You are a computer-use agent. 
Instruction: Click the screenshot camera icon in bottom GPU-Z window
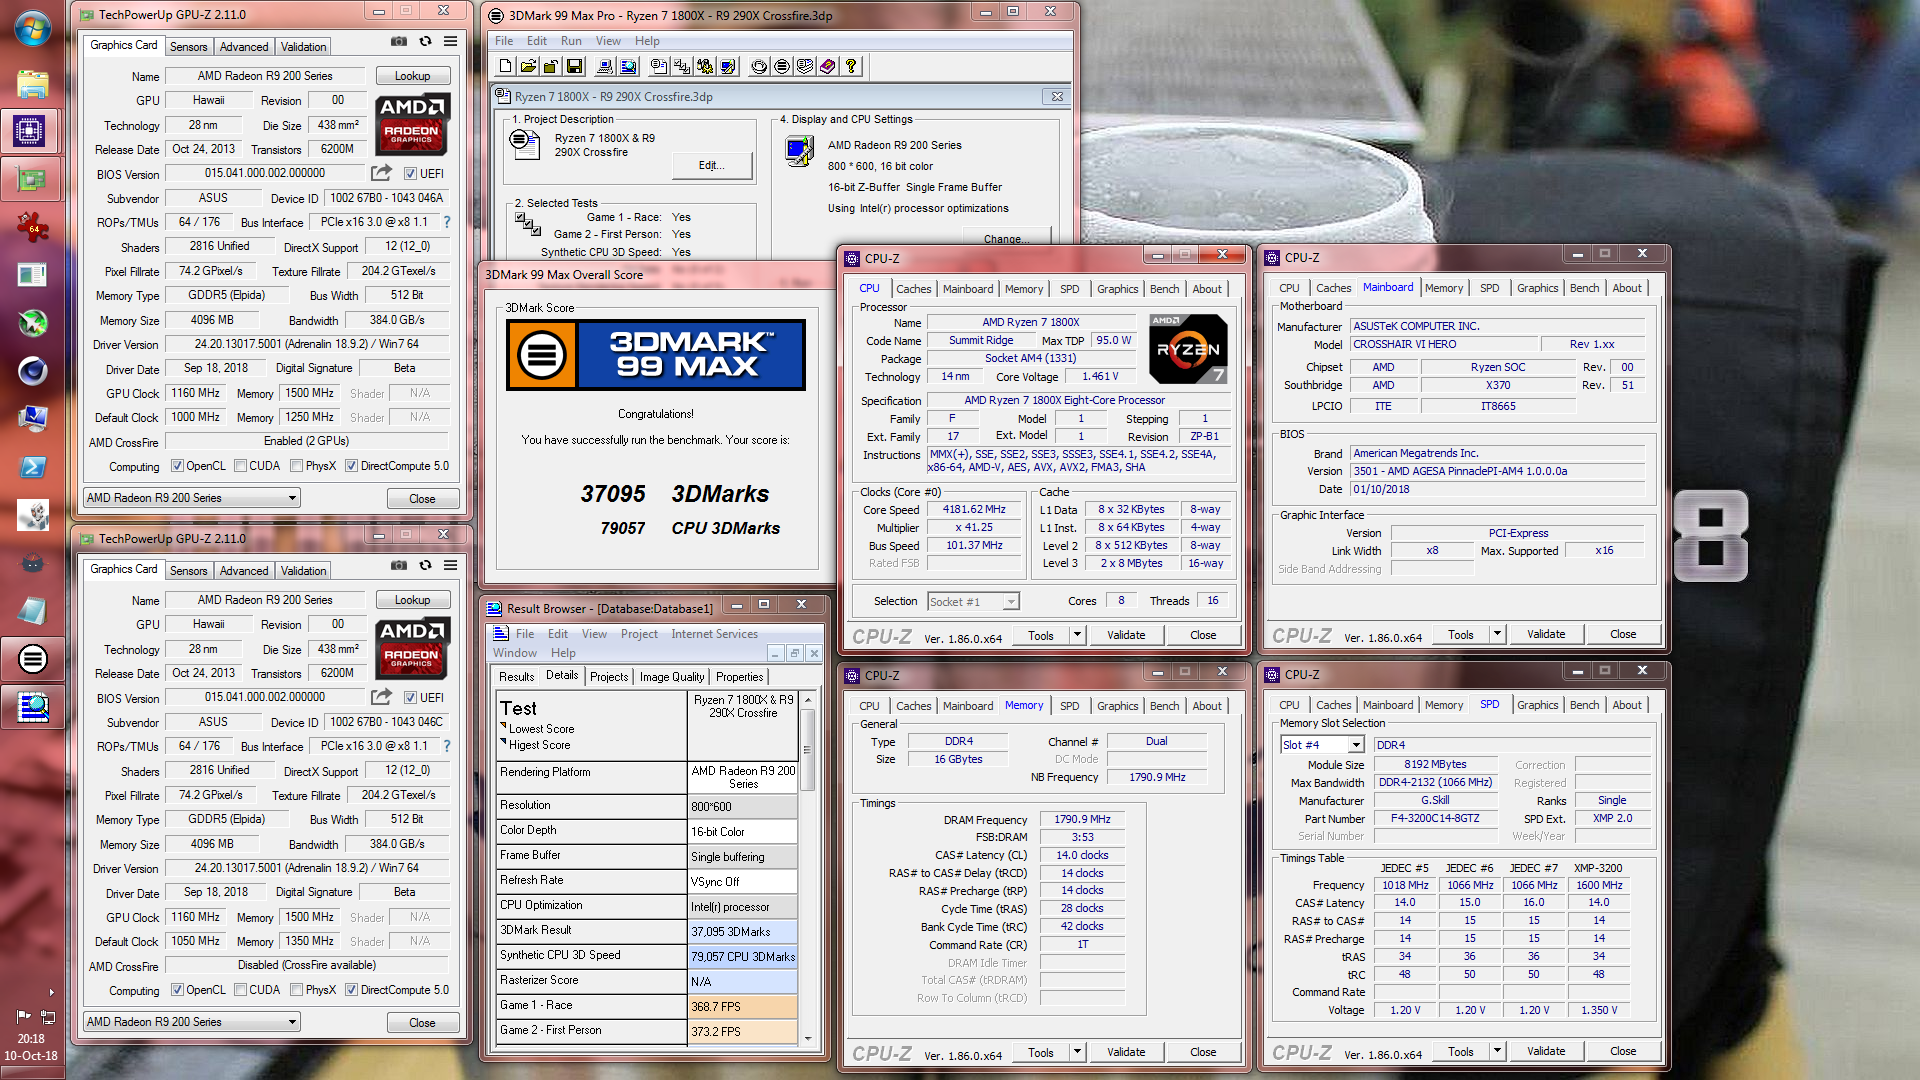click(399, 565)
